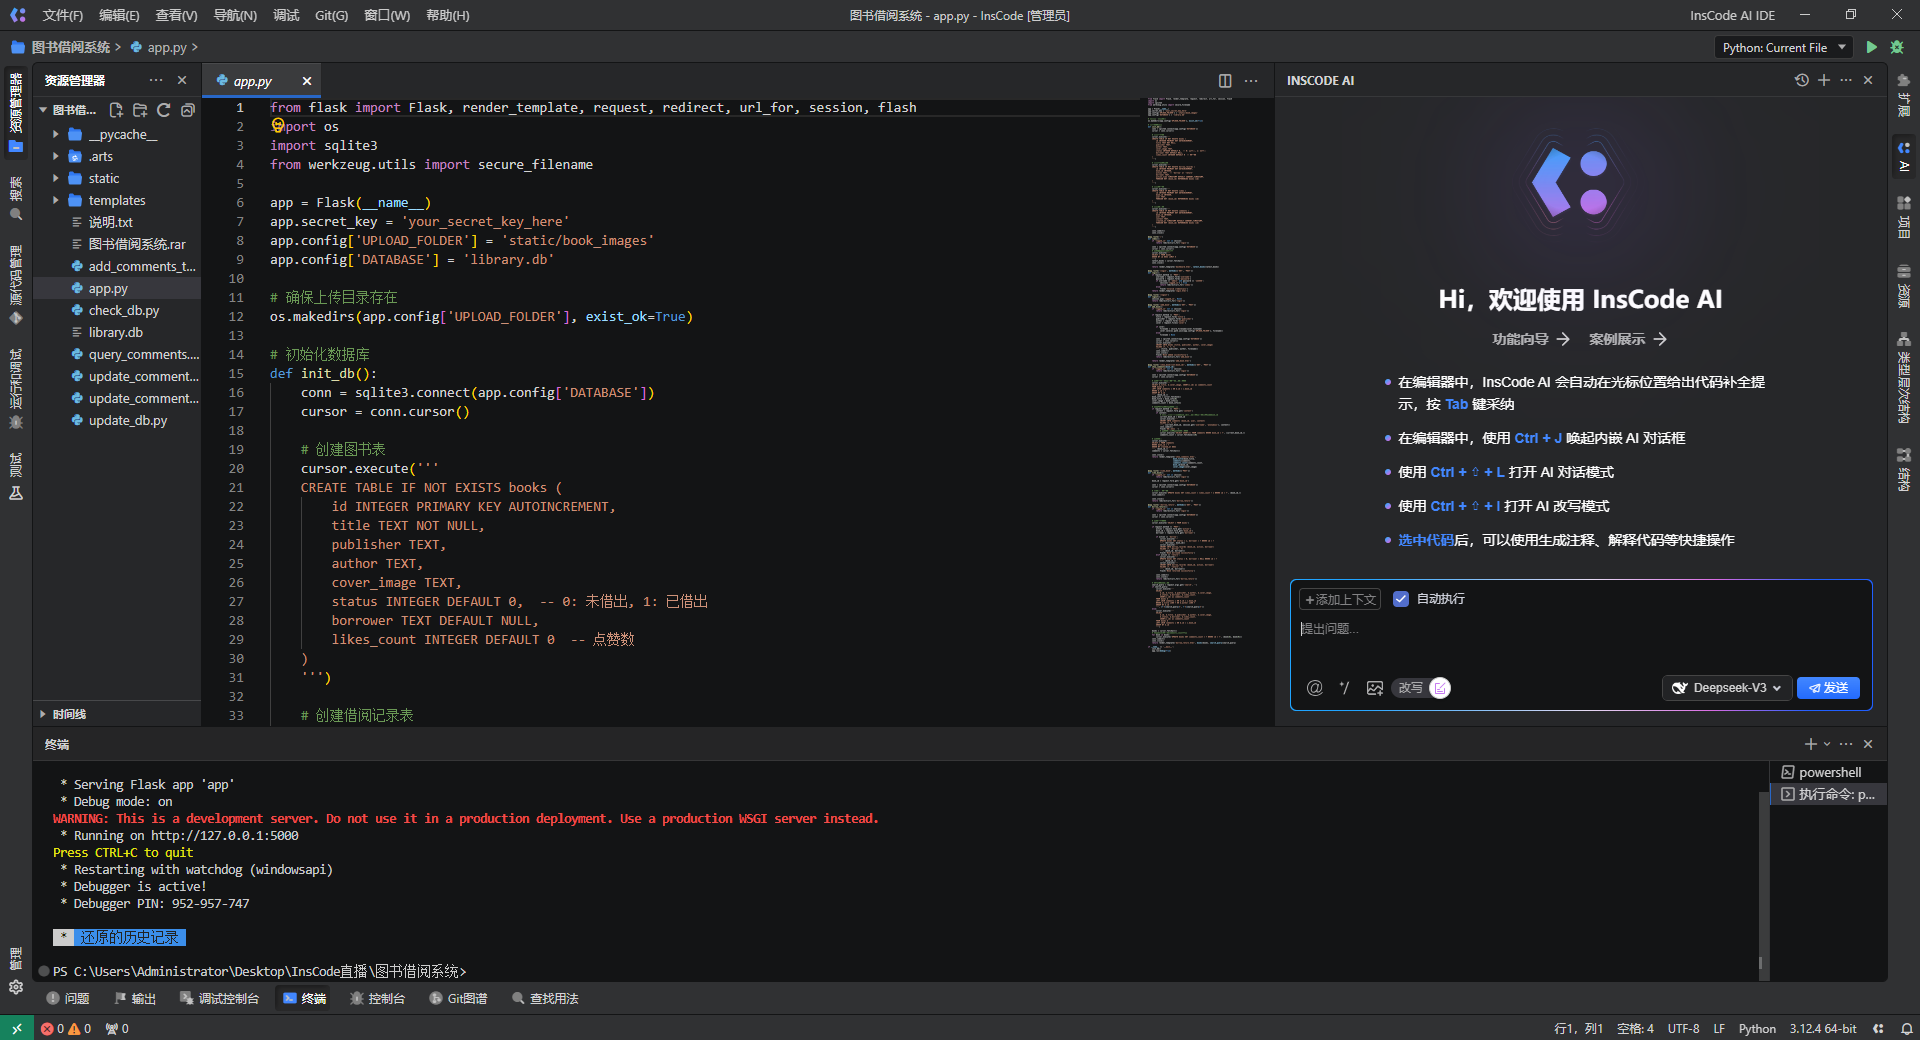The image size is (1920, 1040).
Task: Create a new file in the explorer
Action: [116, 110]
